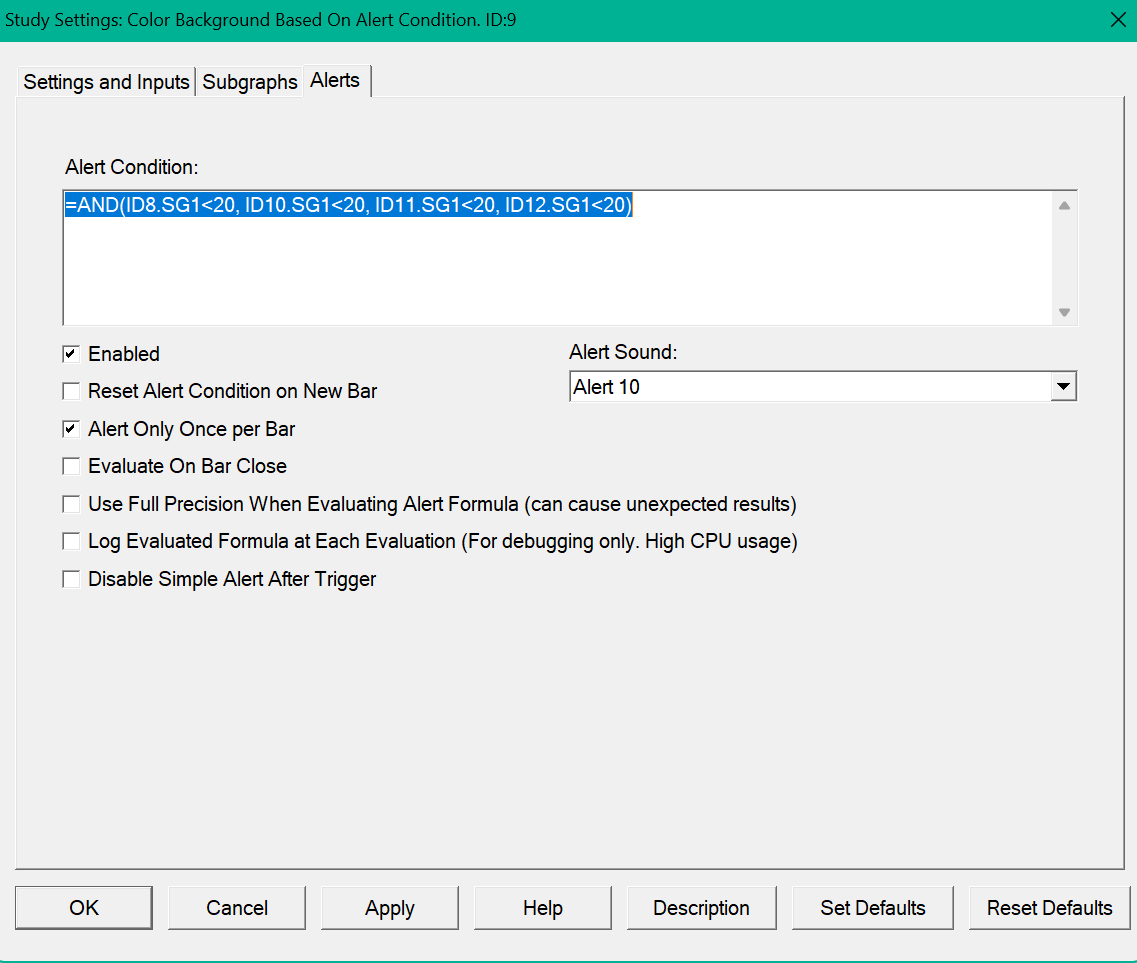1137x963 pixels.
Task: Apply the alert settings
Action: 390,908
